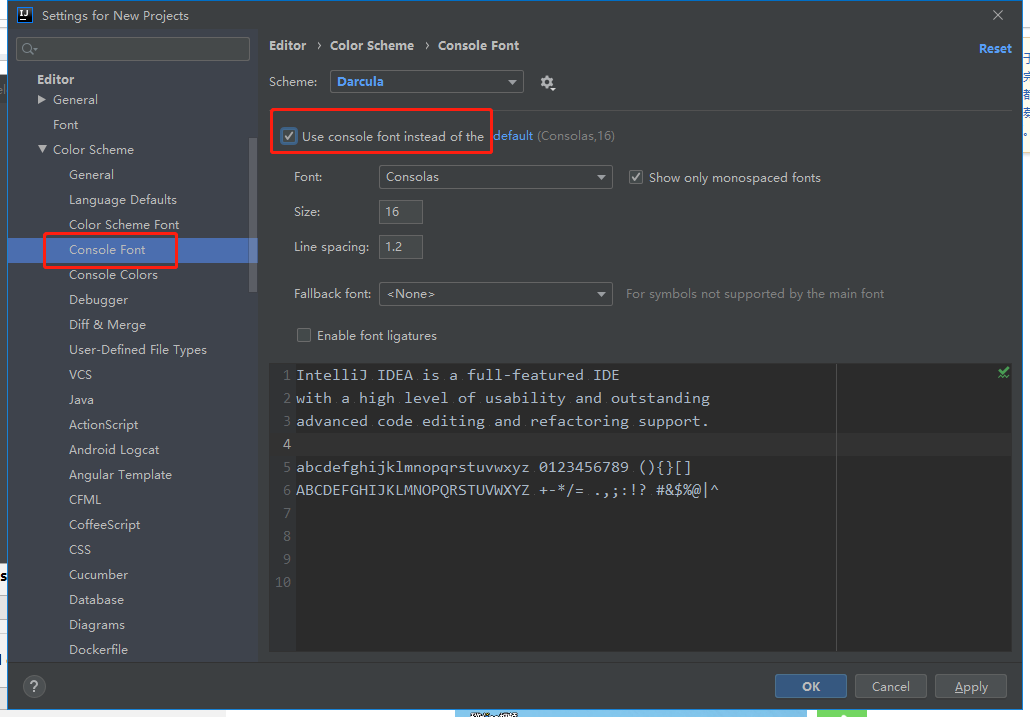
Task: Click preview line 'advanced code editing and refactoring support.'
Action: click(503, 422)
